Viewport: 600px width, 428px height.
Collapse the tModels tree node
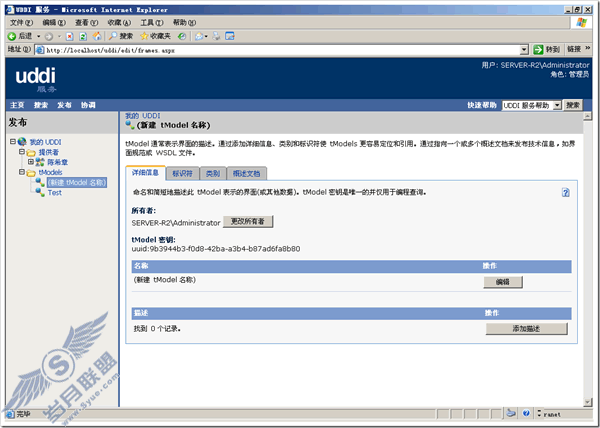(x=22, y=172)
